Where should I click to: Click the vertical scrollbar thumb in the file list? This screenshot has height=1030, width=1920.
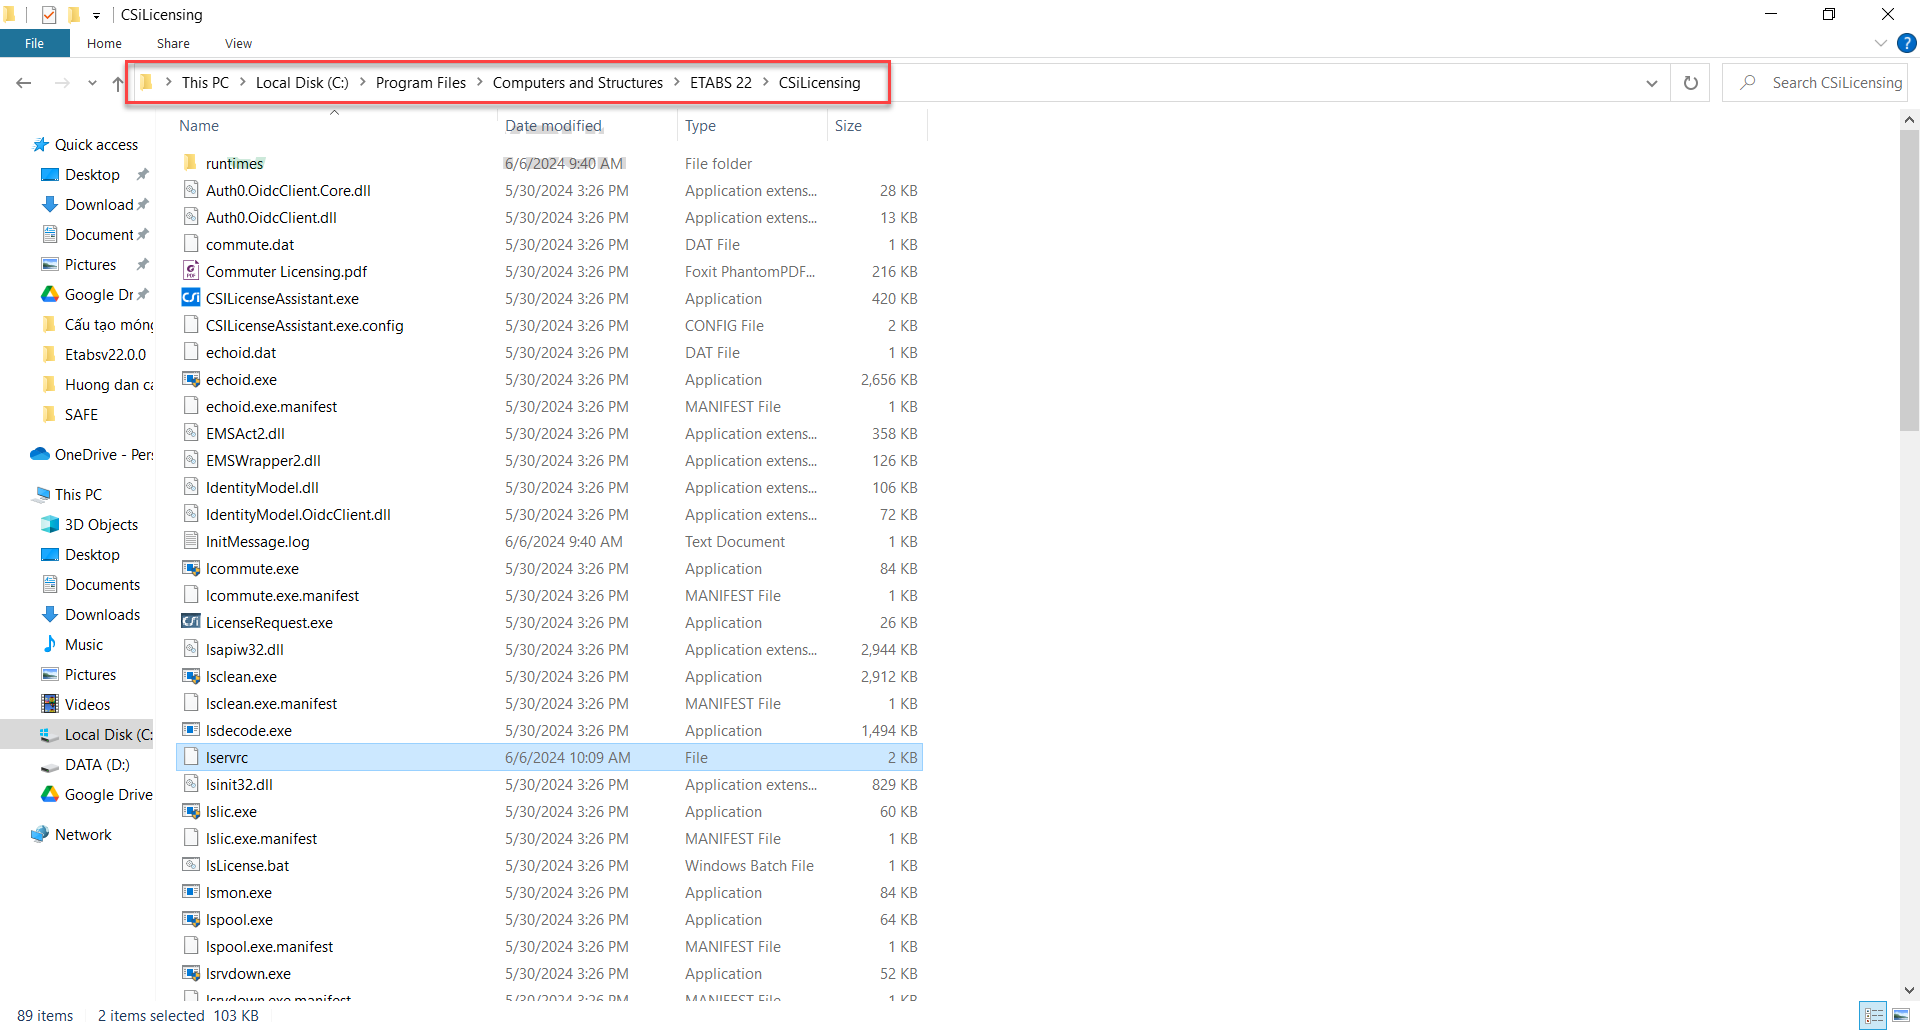point(1909,280)
